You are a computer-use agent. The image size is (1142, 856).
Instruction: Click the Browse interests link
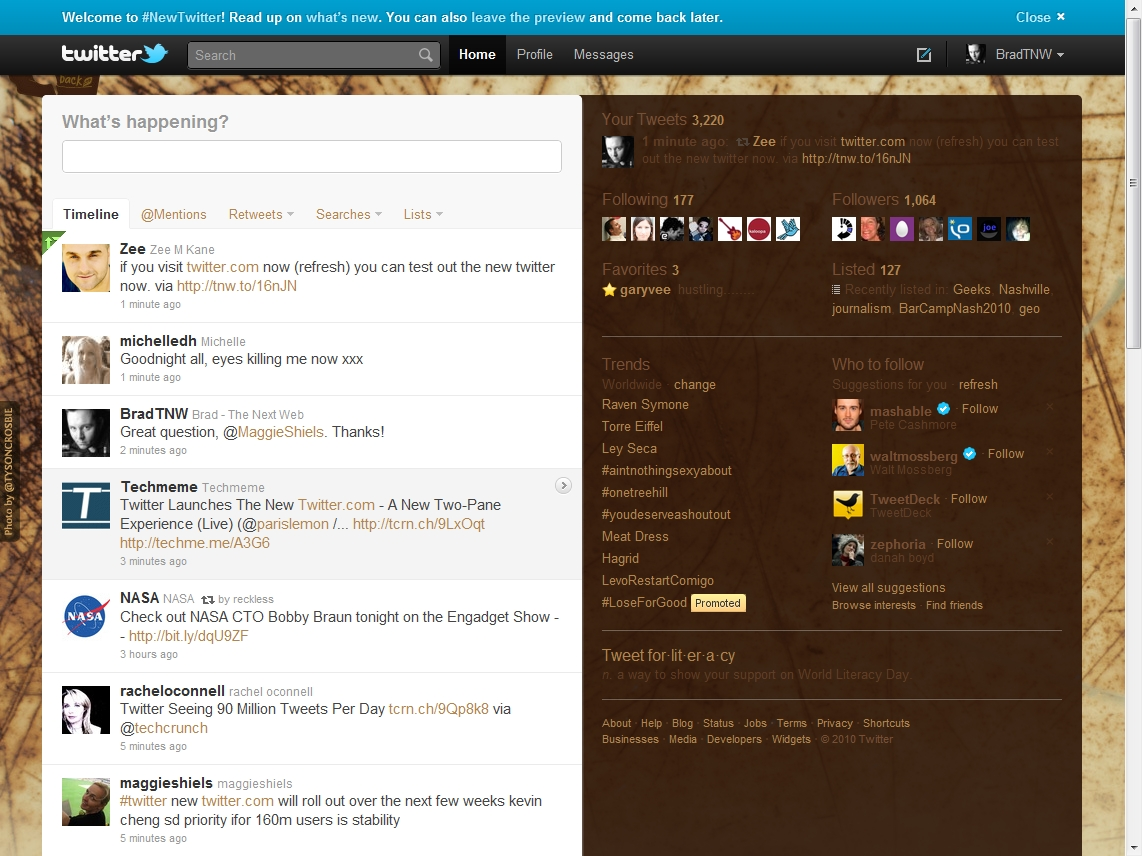tap(874, 605)
